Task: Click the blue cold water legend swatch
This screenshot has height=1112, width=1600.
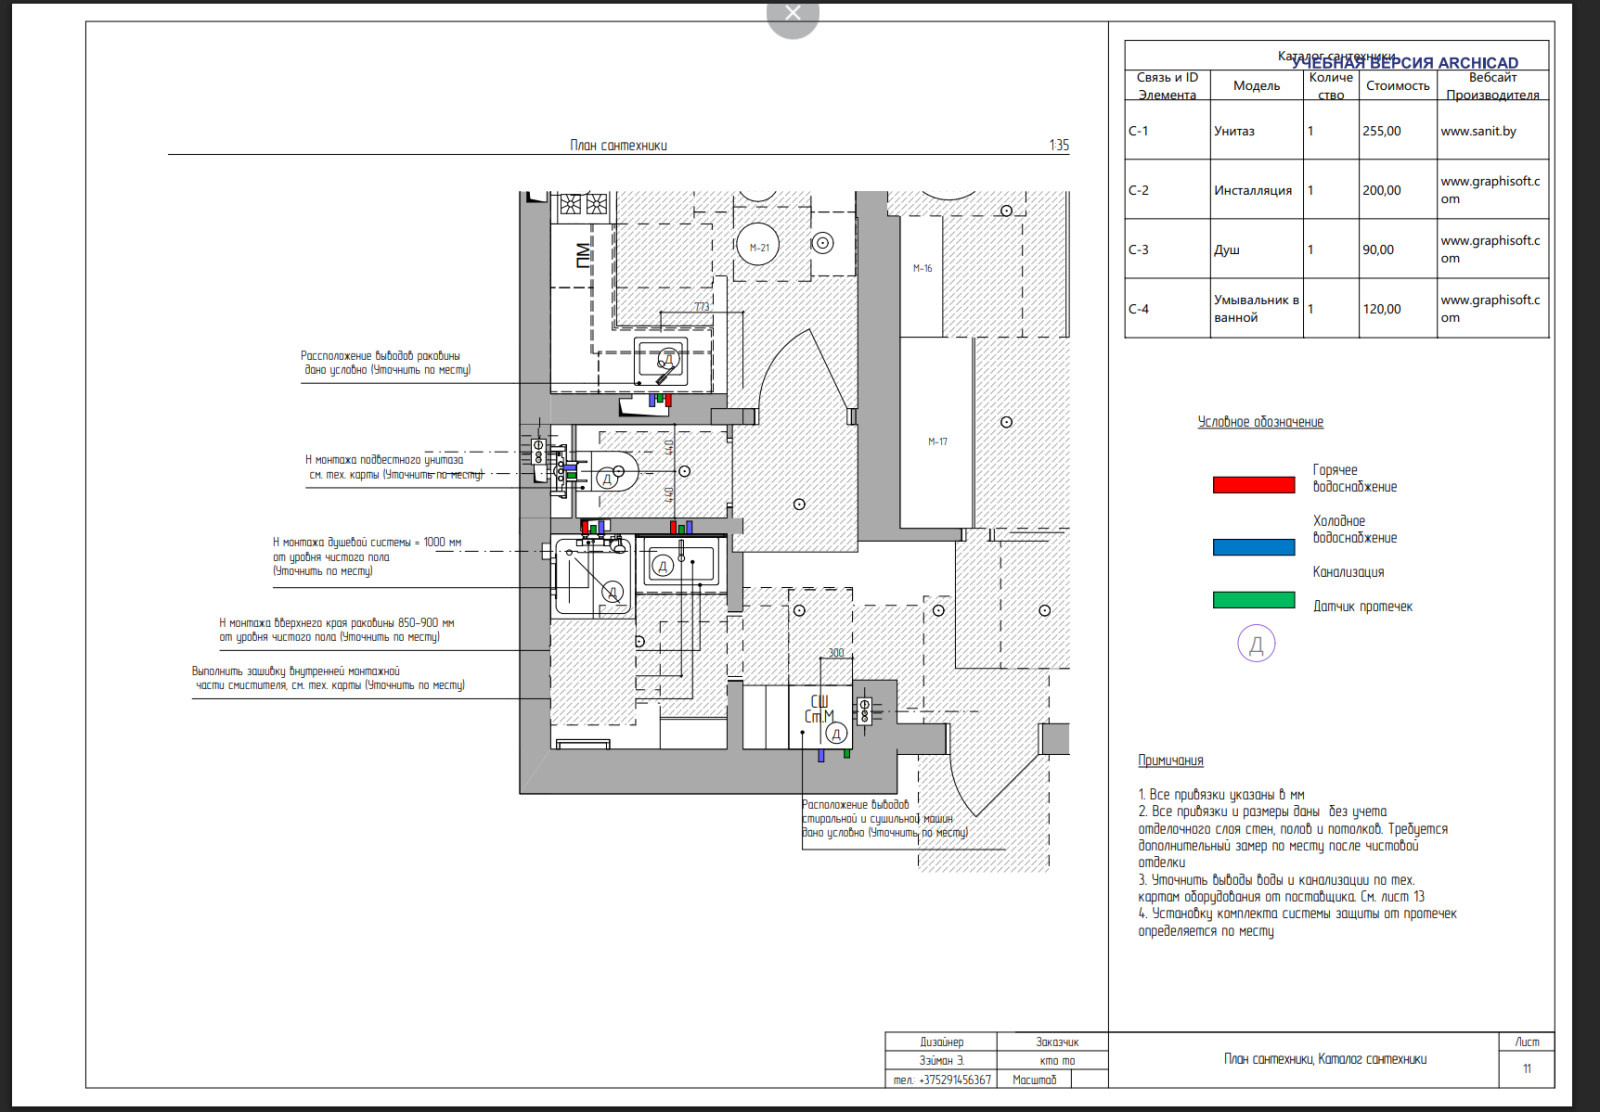Action: pyautogui.click(x=1253, y=547)
